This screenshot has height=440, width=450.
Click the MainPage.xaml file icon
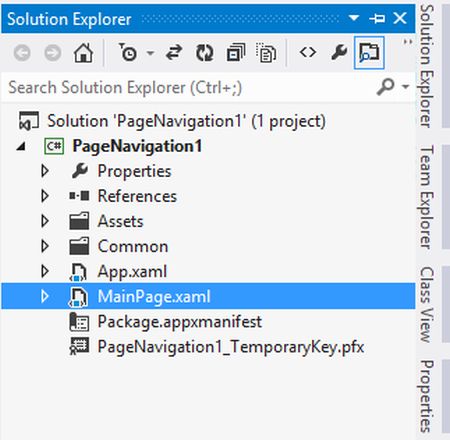(79, 297)
